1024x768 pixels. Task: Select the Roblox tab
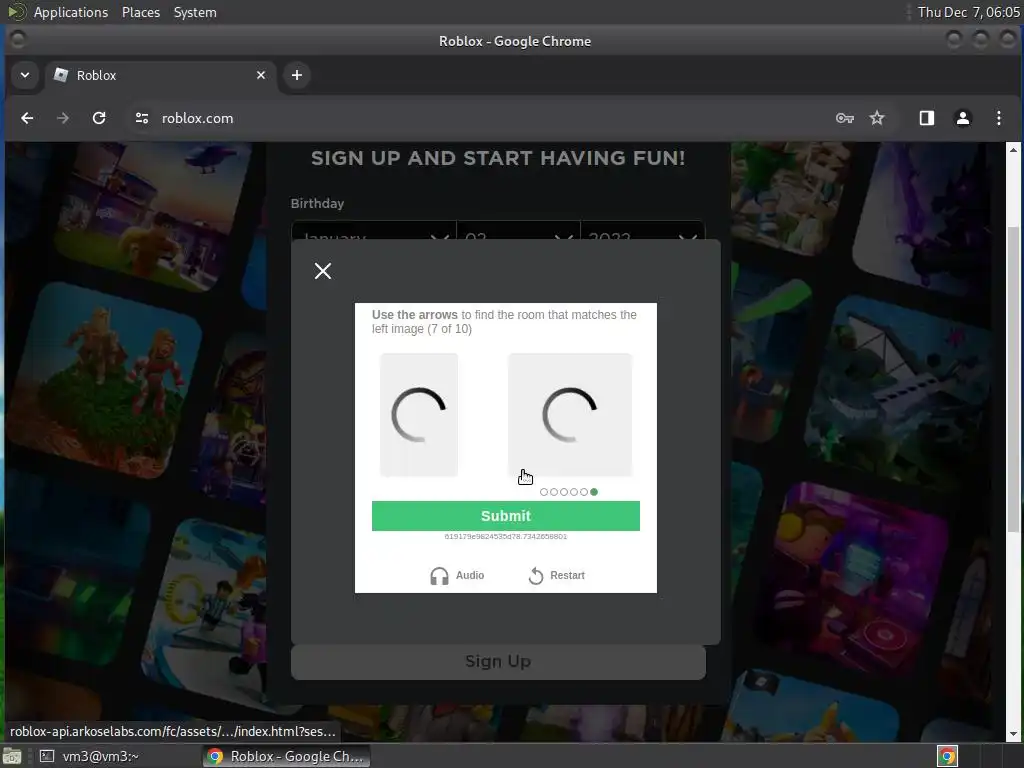pos(160,75)
